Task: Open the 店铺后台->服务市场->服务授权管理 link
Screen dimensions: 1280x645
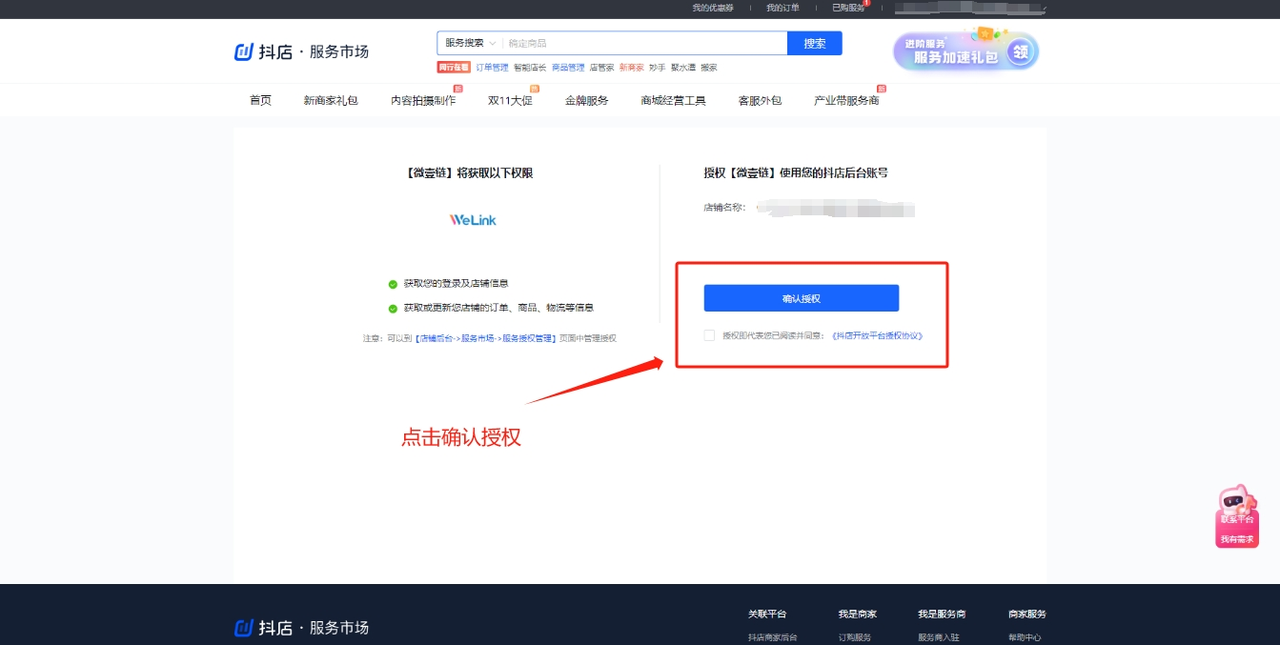Action: (485, 338)
